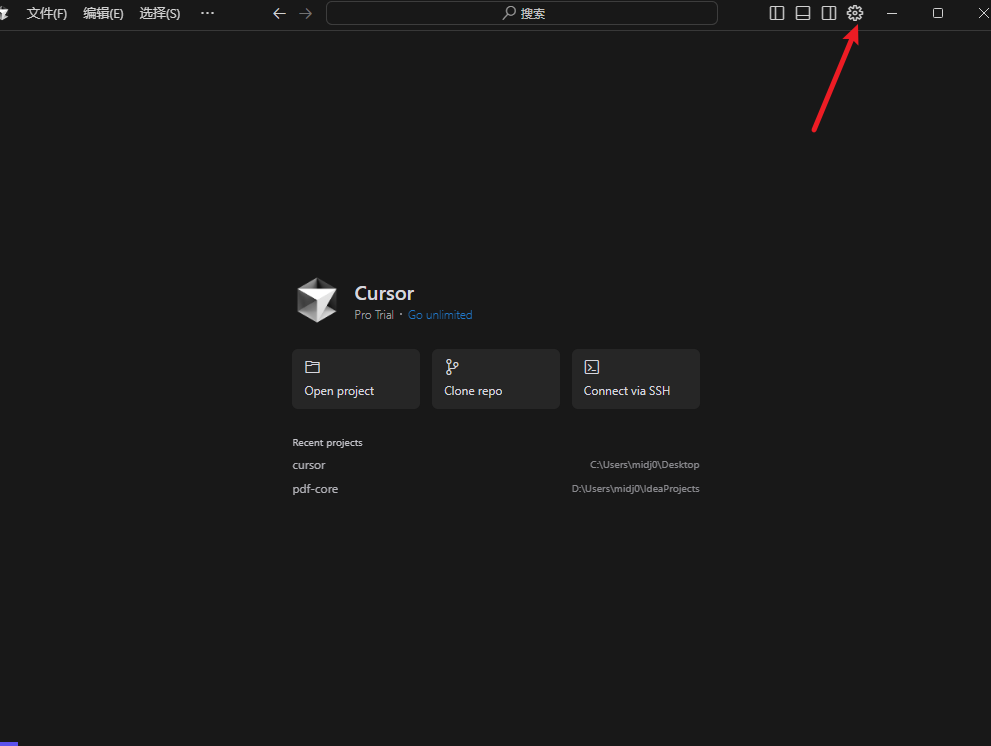991x746 pixels.
Task: Toggle the primary sidebar layout icon
Action: pos(777,13)
